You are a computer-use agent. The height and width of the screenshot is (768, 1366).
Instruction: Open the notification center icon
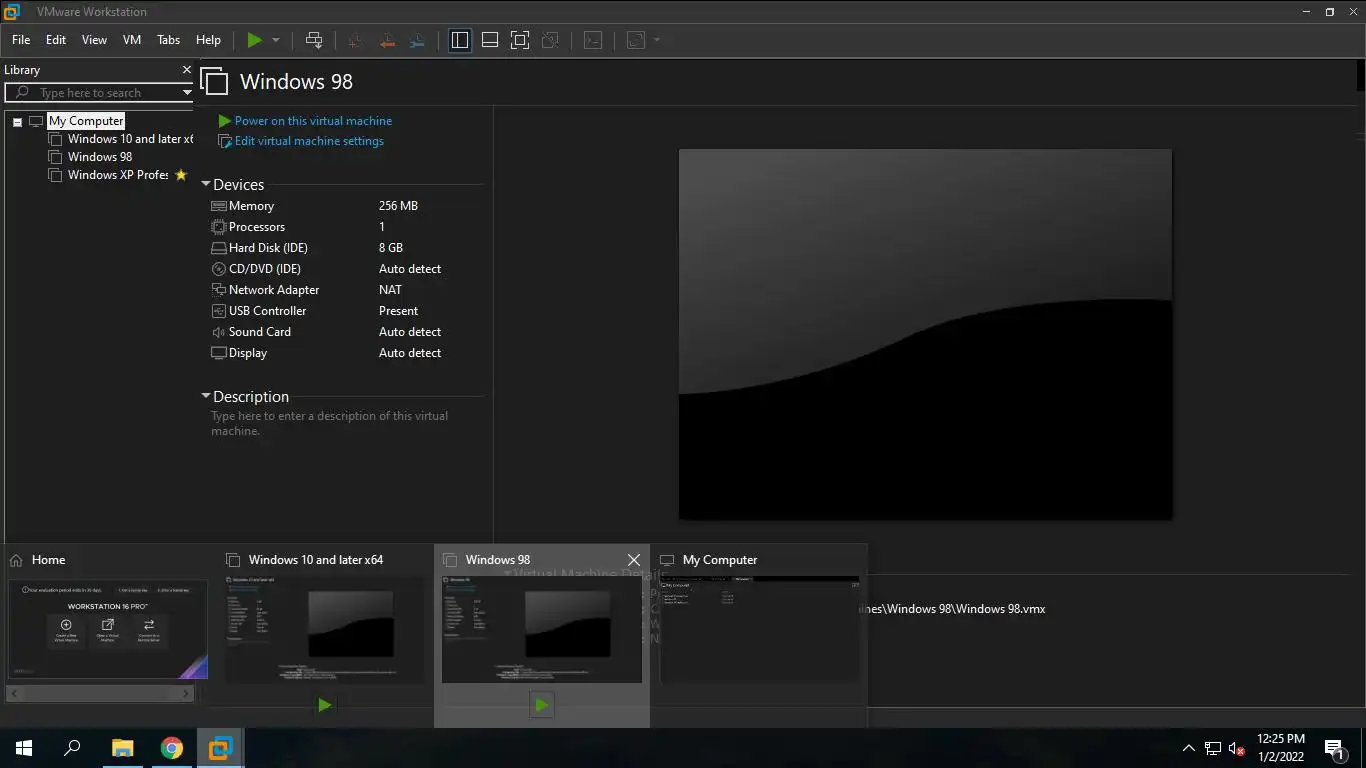click(x=1333, y=748)
